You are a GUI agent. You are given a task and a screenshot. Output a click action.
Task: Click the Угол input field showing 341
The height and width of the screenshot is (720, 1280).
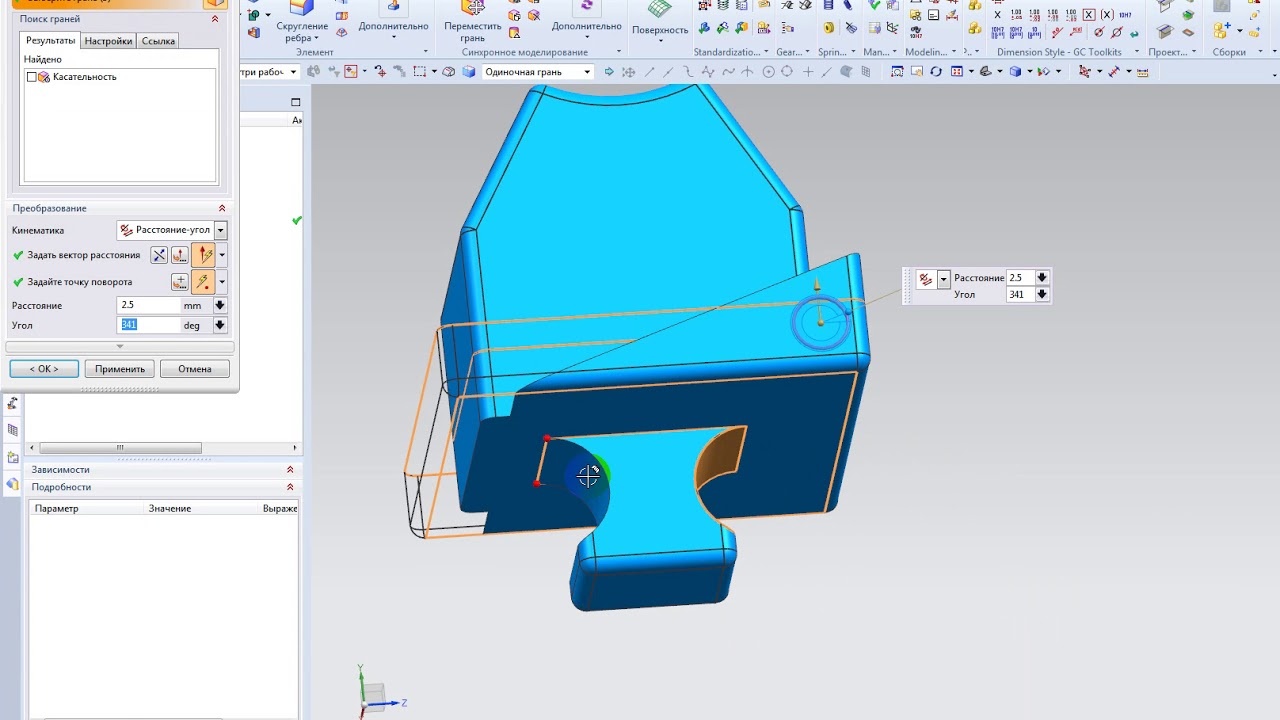coord(148,325)
